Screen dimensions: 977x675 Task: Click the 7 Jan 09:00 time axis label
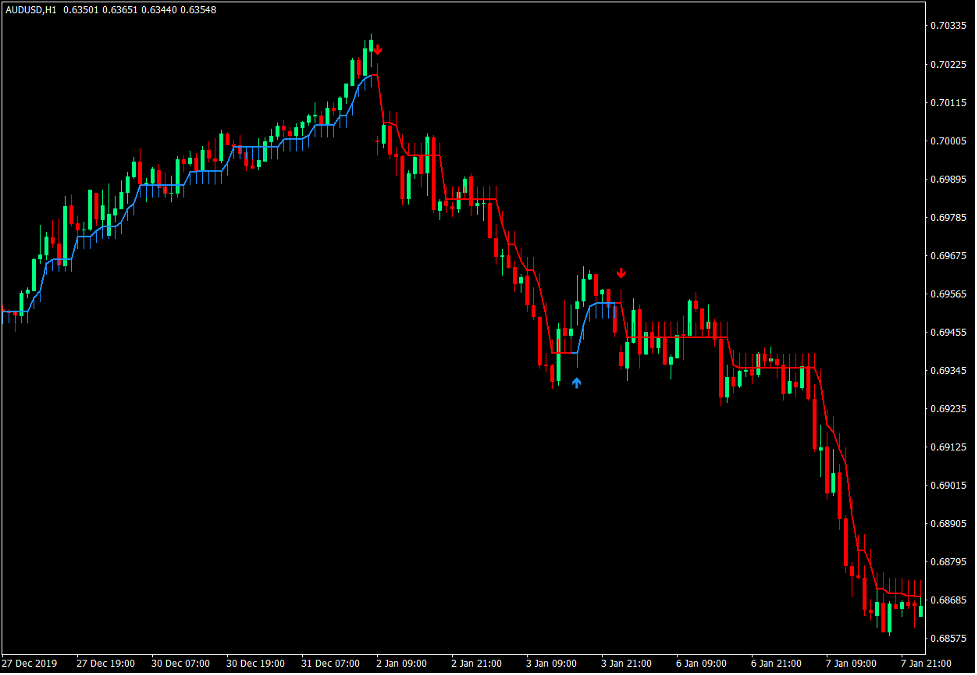pyautogui.click(x=851, y=663)
